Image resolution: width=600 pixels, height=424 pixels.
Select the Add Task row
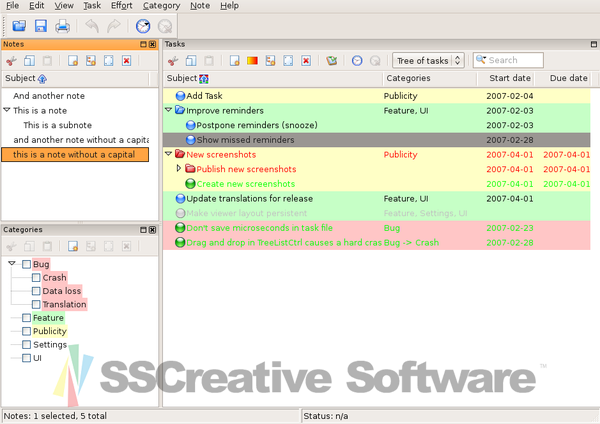click(x=377, y=96)
